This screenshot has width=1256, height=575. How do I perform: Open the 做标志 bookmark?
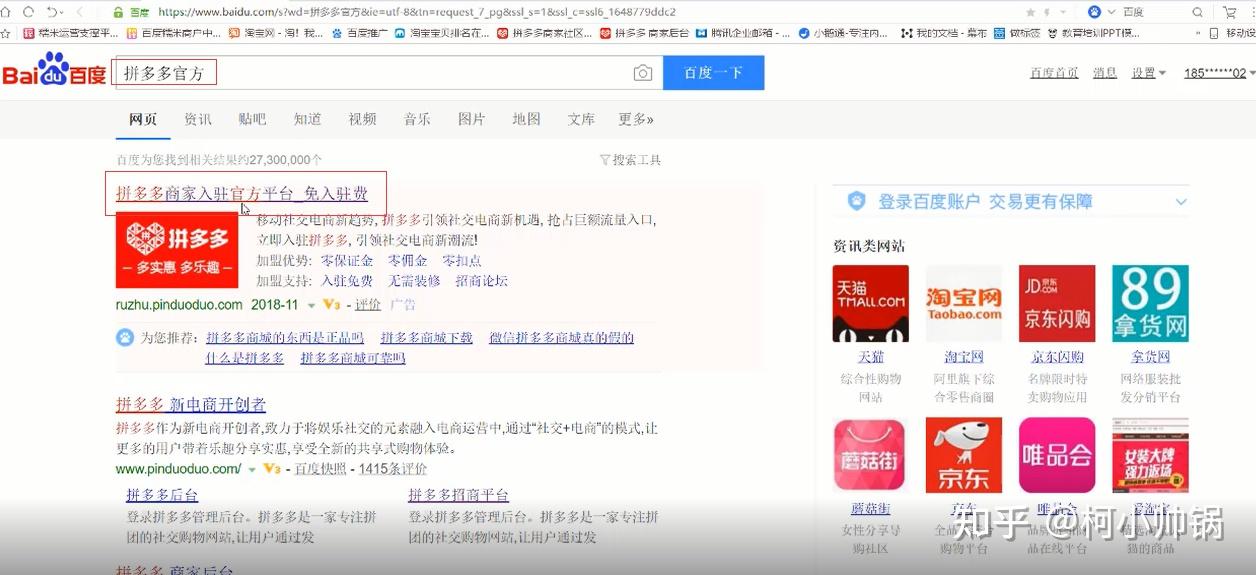(x=1017, y=32)
